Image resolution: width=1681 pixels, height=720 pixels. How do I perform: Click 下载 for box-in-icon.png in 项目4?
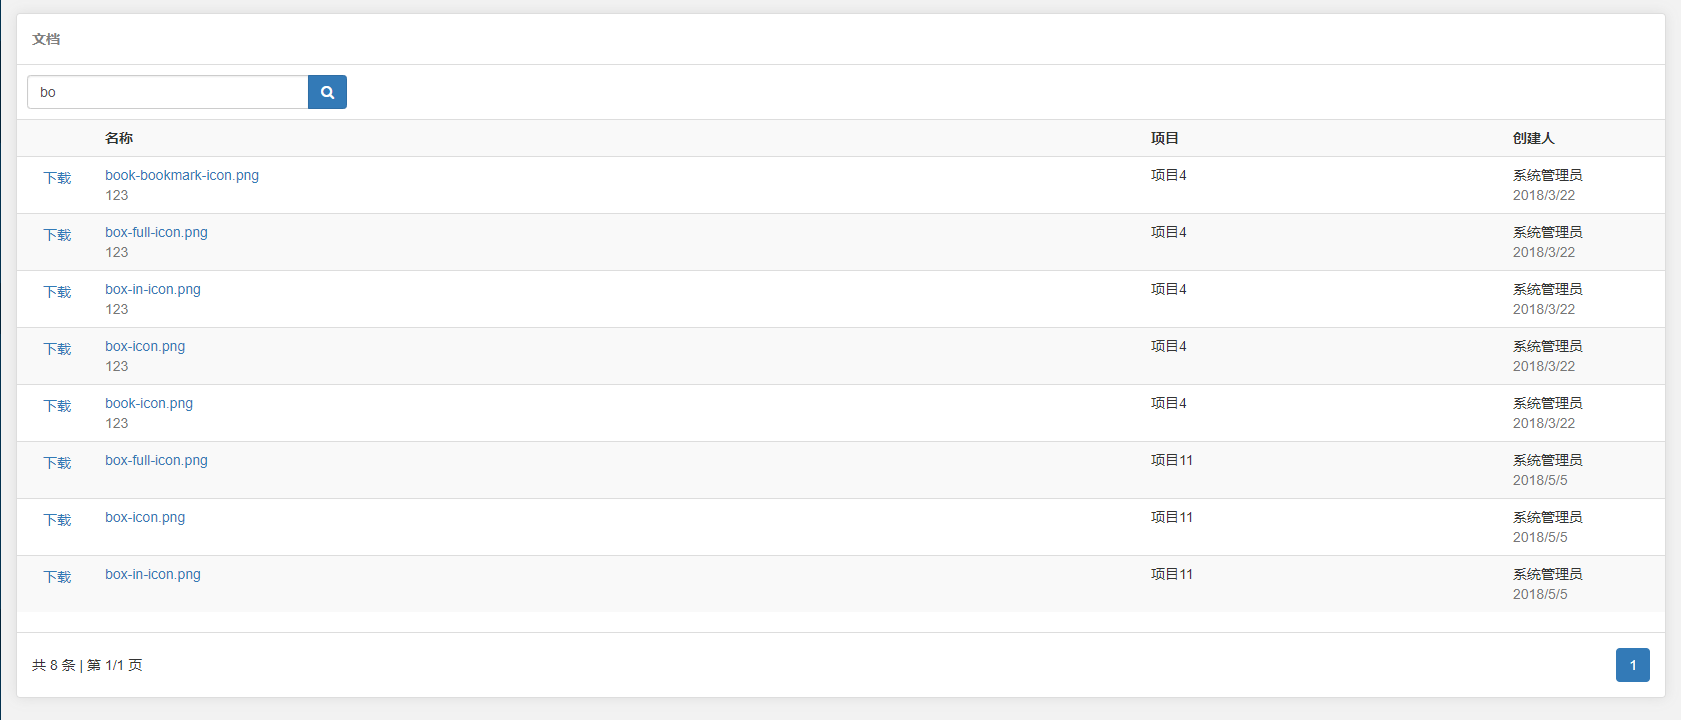point(57,292)
